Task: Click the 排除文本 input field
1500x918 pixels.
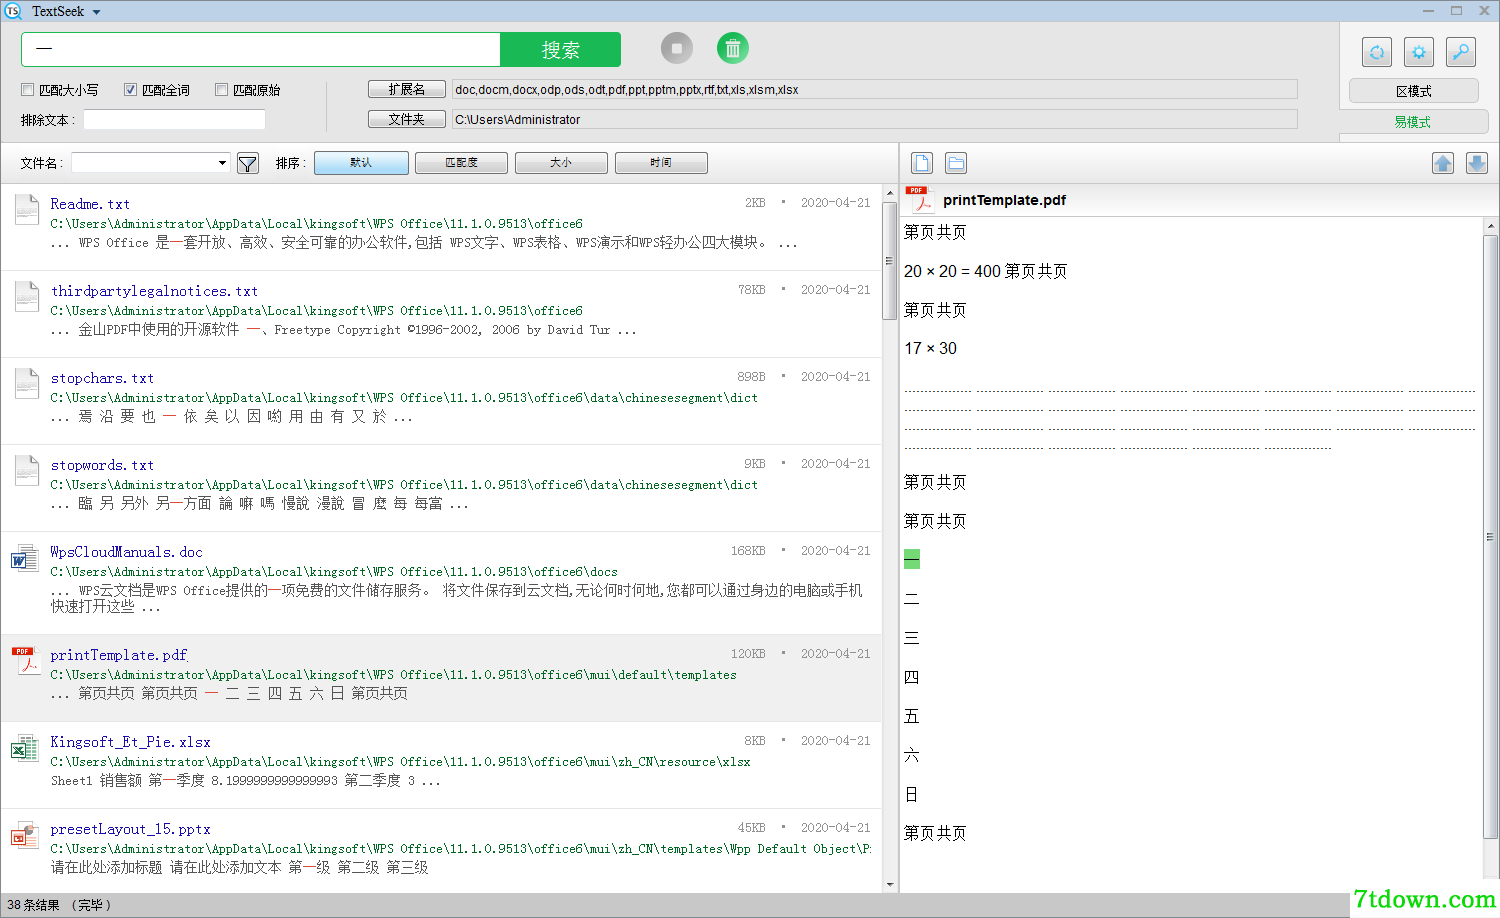Action: [x=174, y=120]
